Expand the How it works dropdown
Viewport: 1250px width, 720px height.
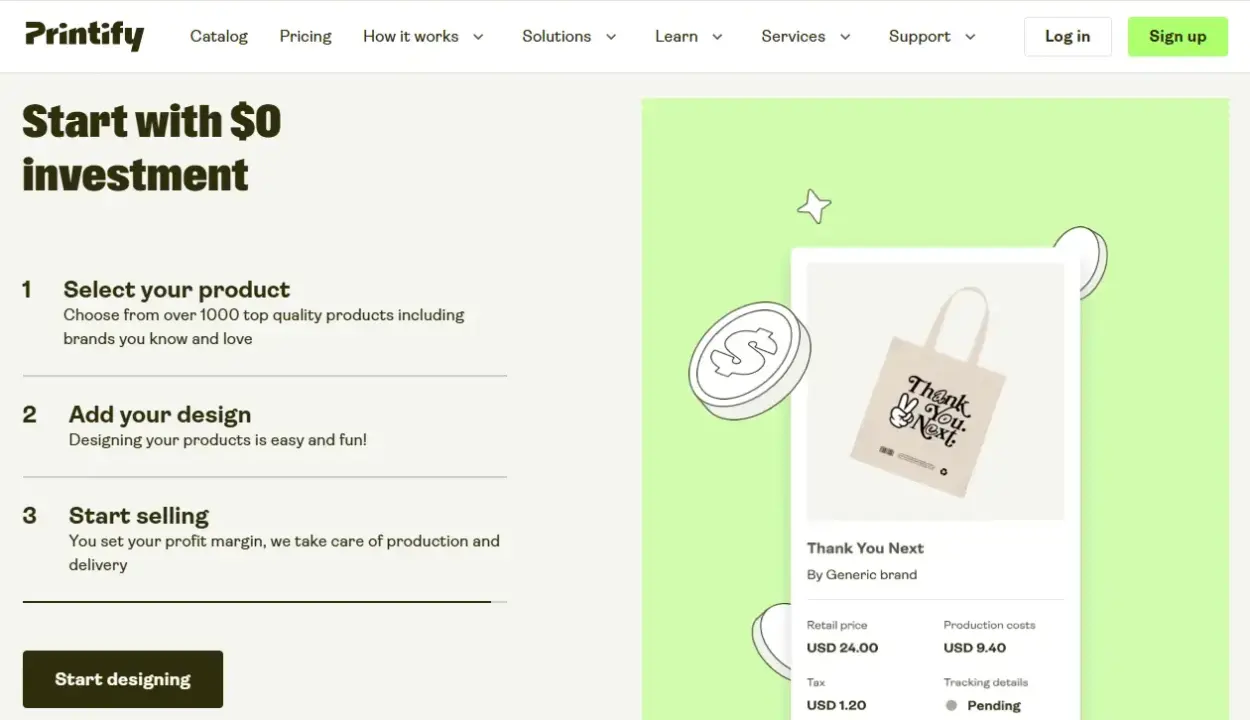coord(423,36)
